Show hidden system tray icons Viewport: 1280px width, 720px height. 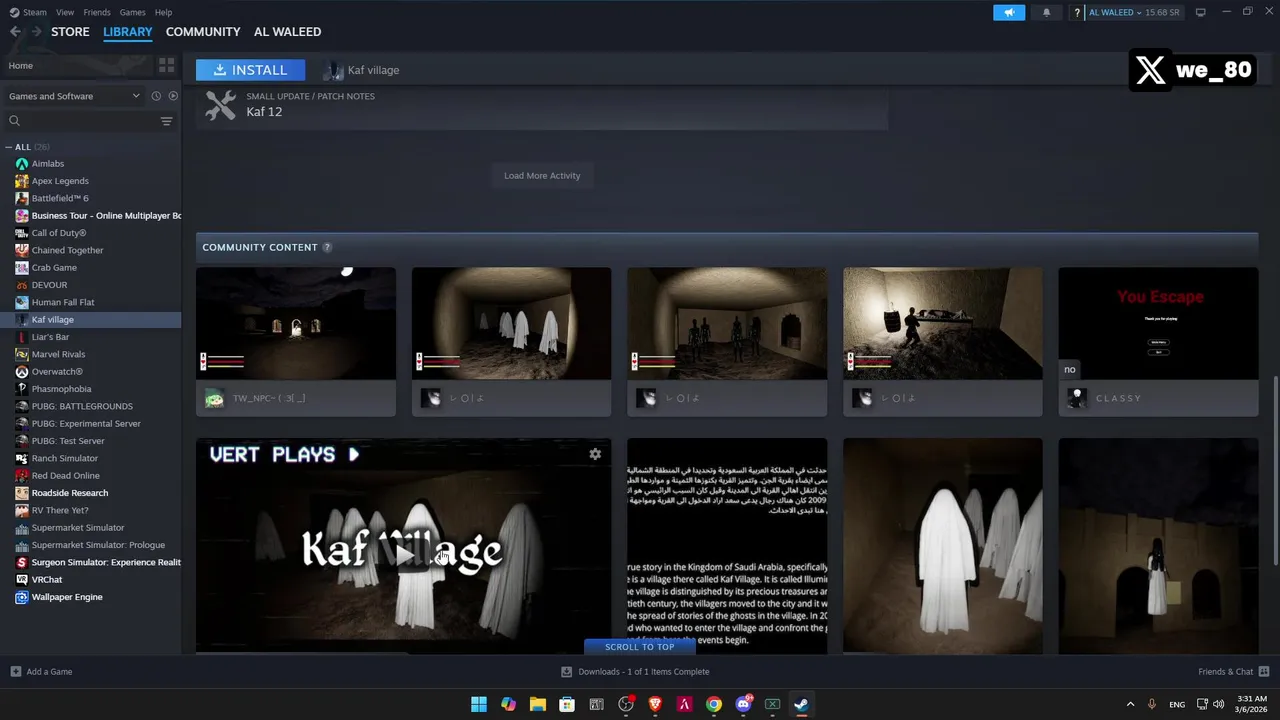click(1130, 704)
